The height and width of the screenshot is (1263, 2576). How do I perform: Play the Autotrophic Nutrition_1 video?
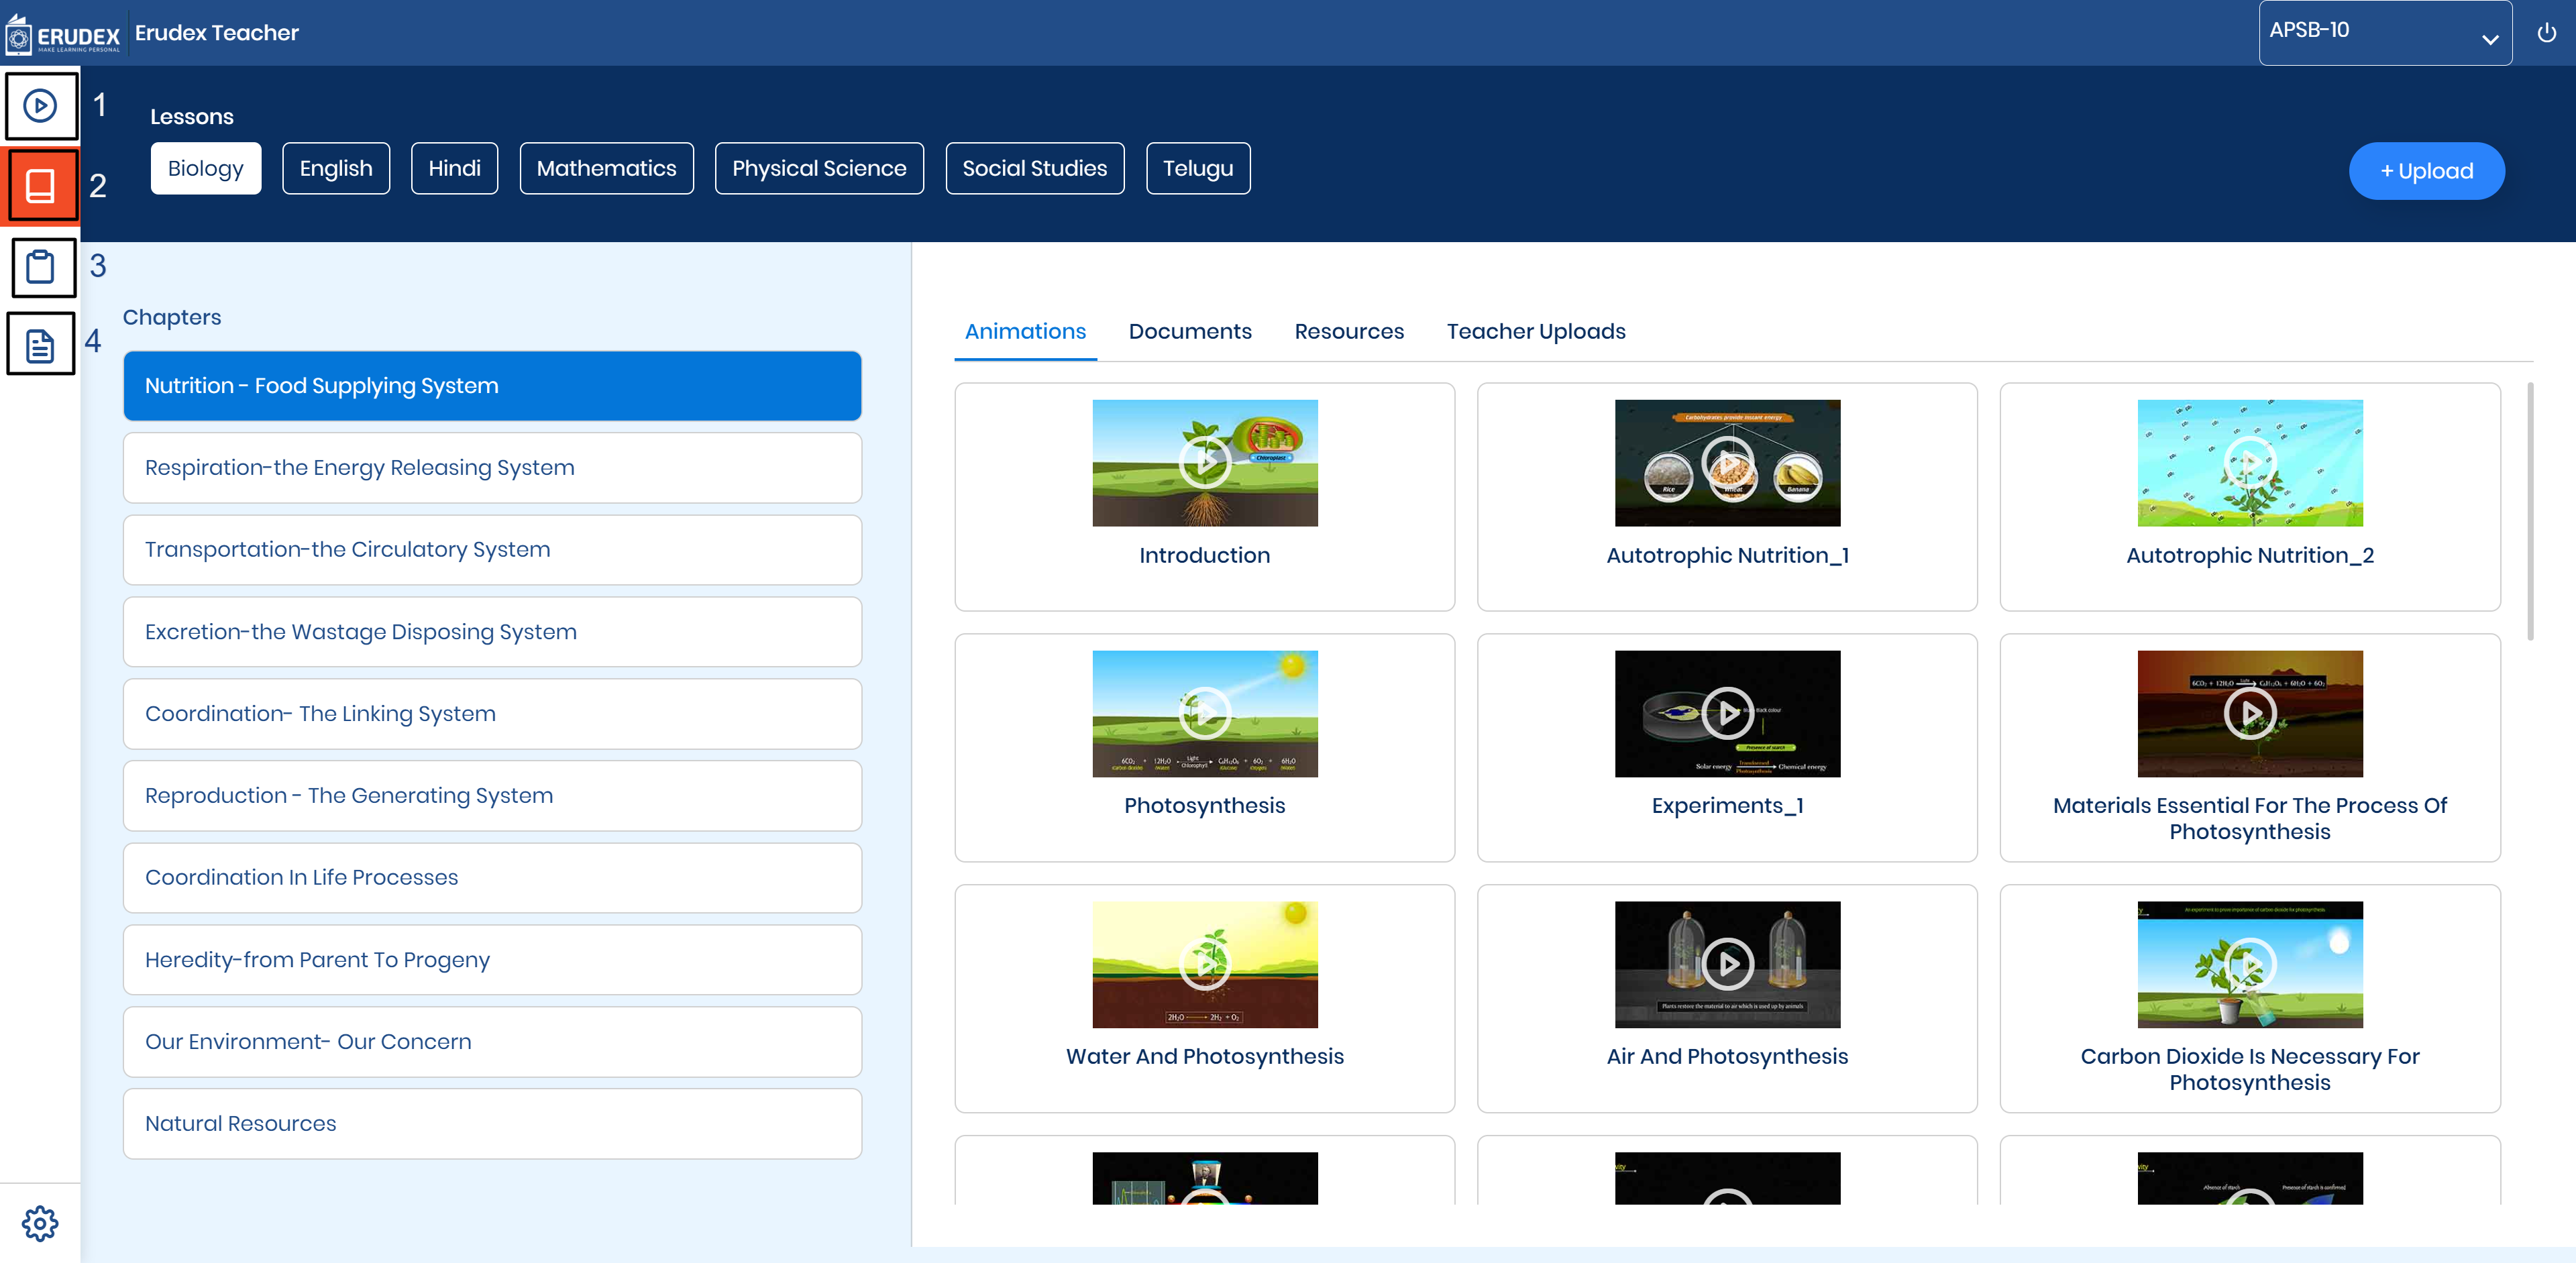pyautogui.click(x=1727, y=463)
